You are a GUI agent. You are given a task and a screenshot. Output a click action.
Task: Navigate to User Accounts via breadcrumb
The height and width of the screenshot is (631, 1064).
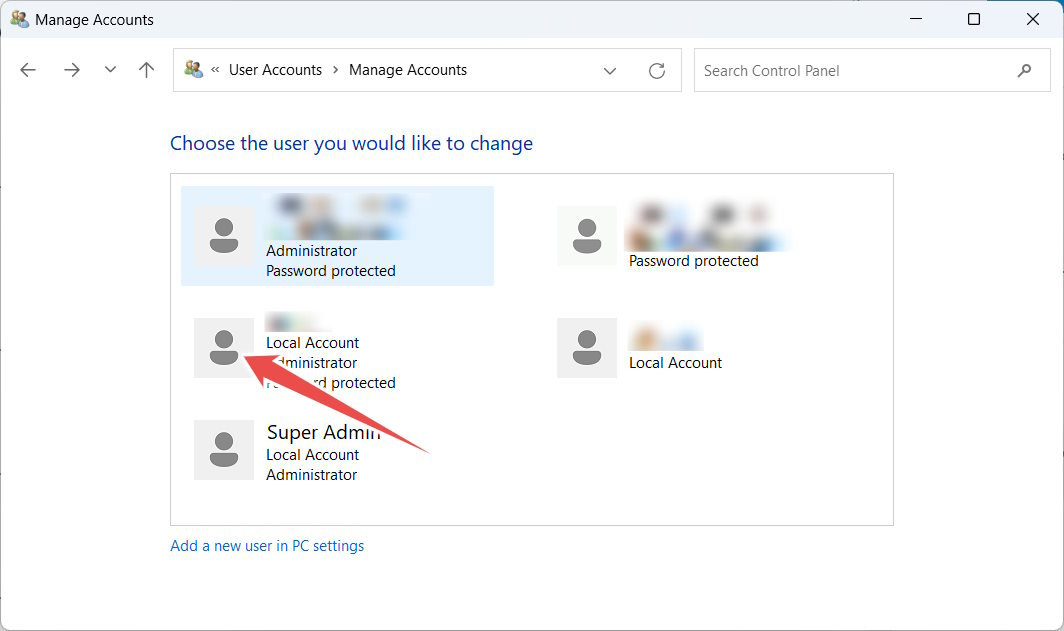(276, 69)
